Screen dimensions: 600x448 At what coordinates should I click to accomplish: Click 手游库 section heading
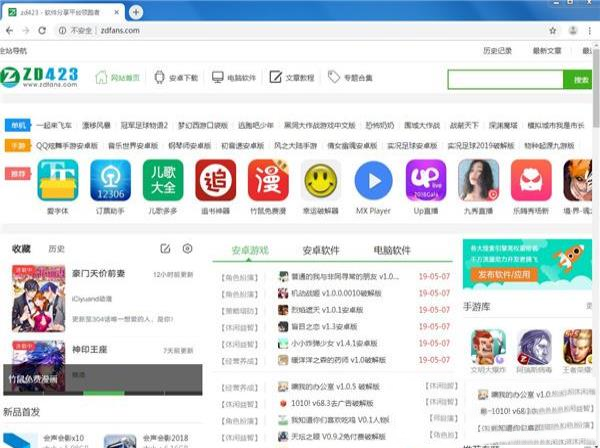(477, 306)
